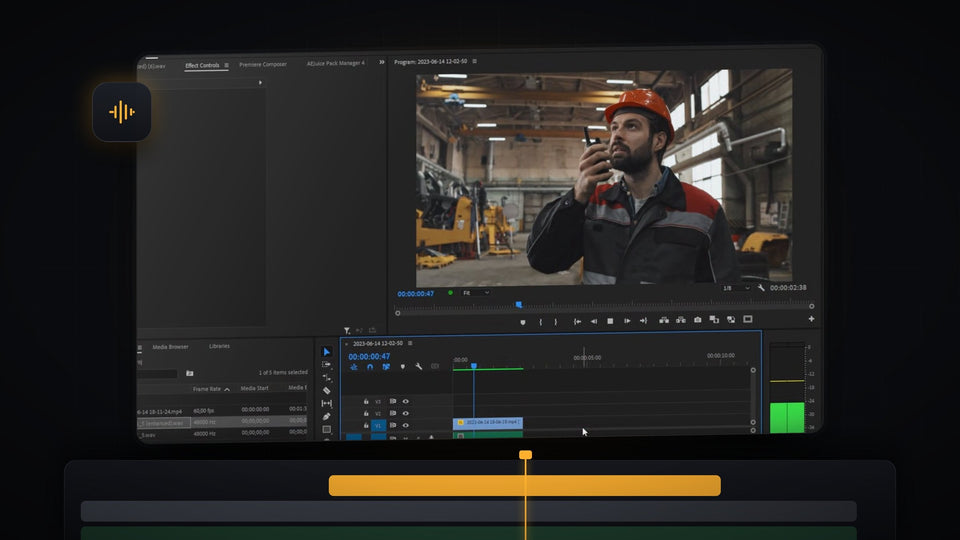The width and height of the screenshot is (960, 540).
Task: Click the project panel new bin icon
Action: 190,373
